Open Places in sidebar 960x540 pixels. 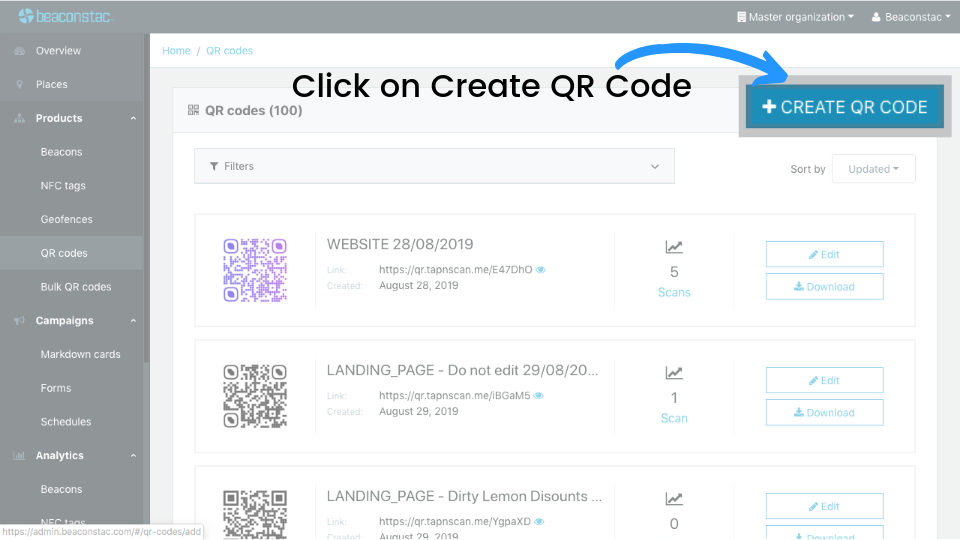pyautogui.click(x=51, y=84)
